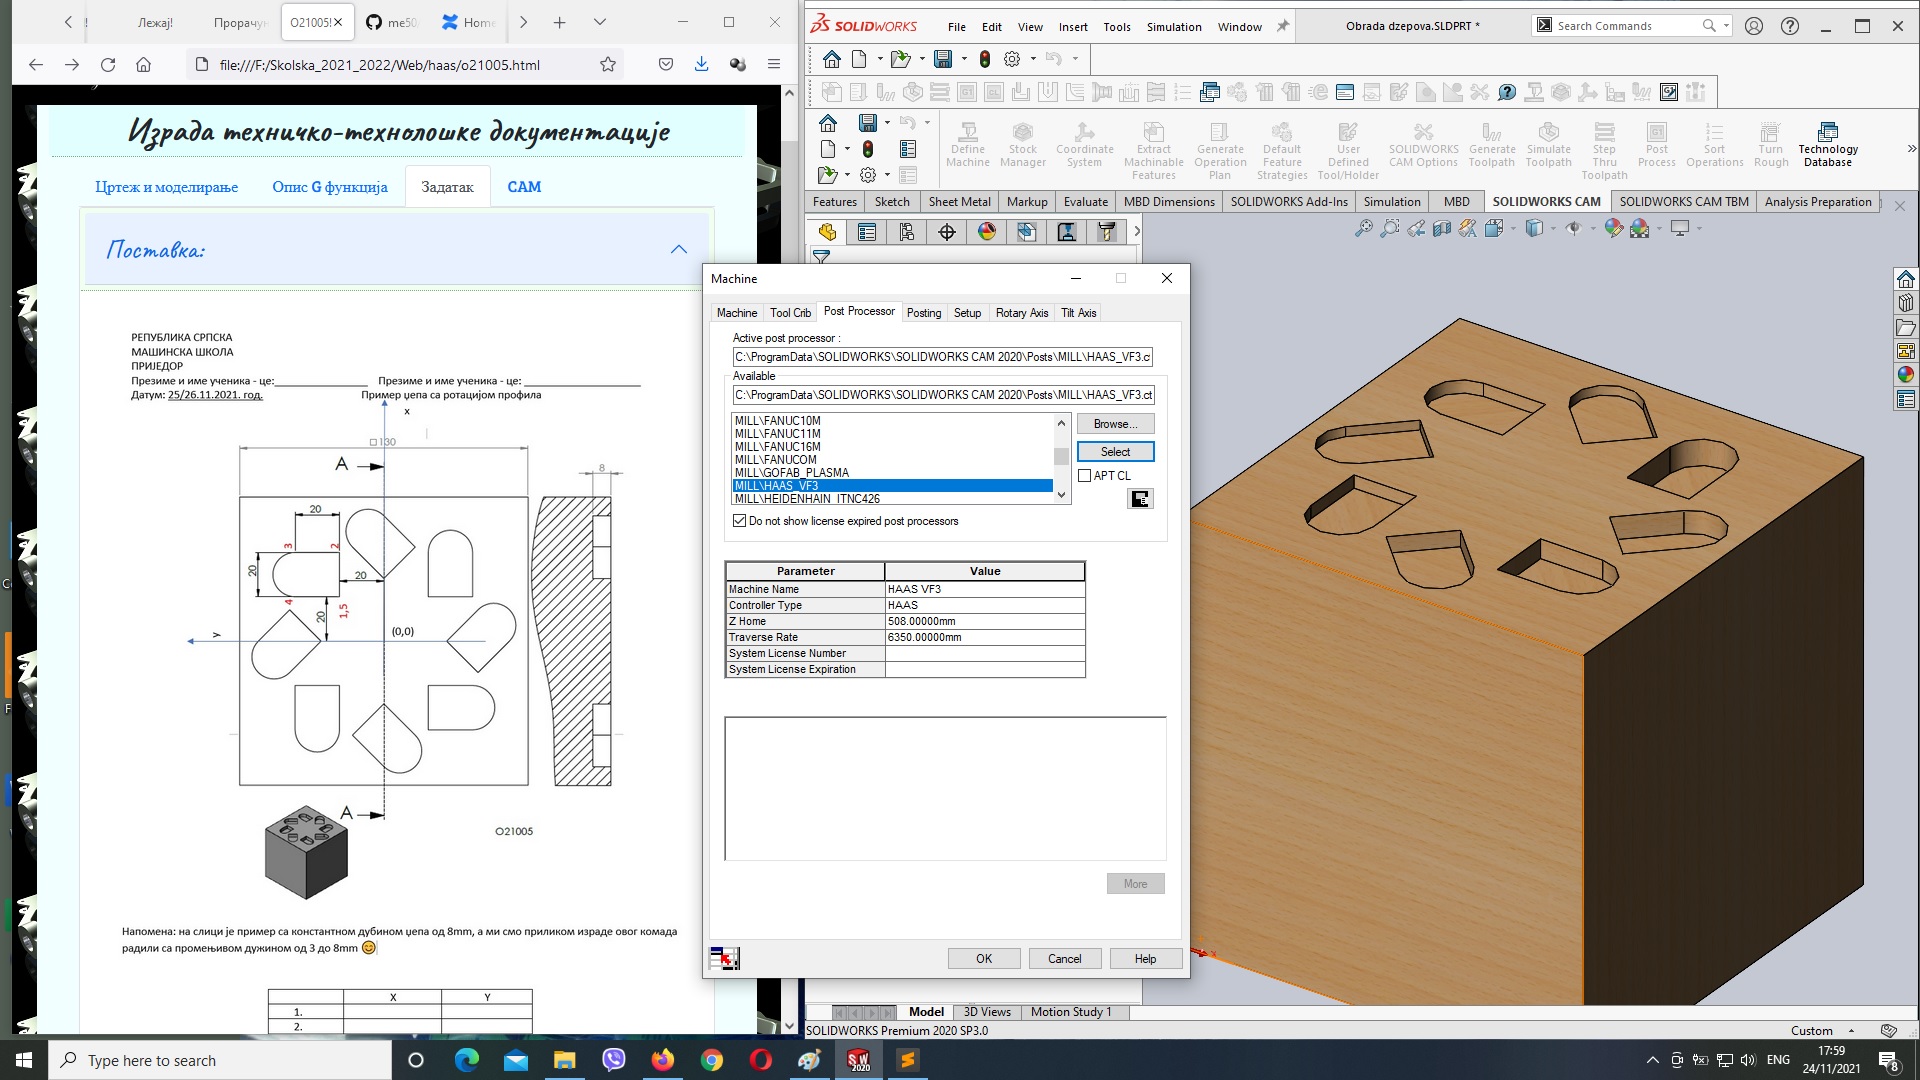Open the FeatureManager design tree tab
This screenshot has width=1920, height=1080.
pyautogui.click(x=827, y=232)
